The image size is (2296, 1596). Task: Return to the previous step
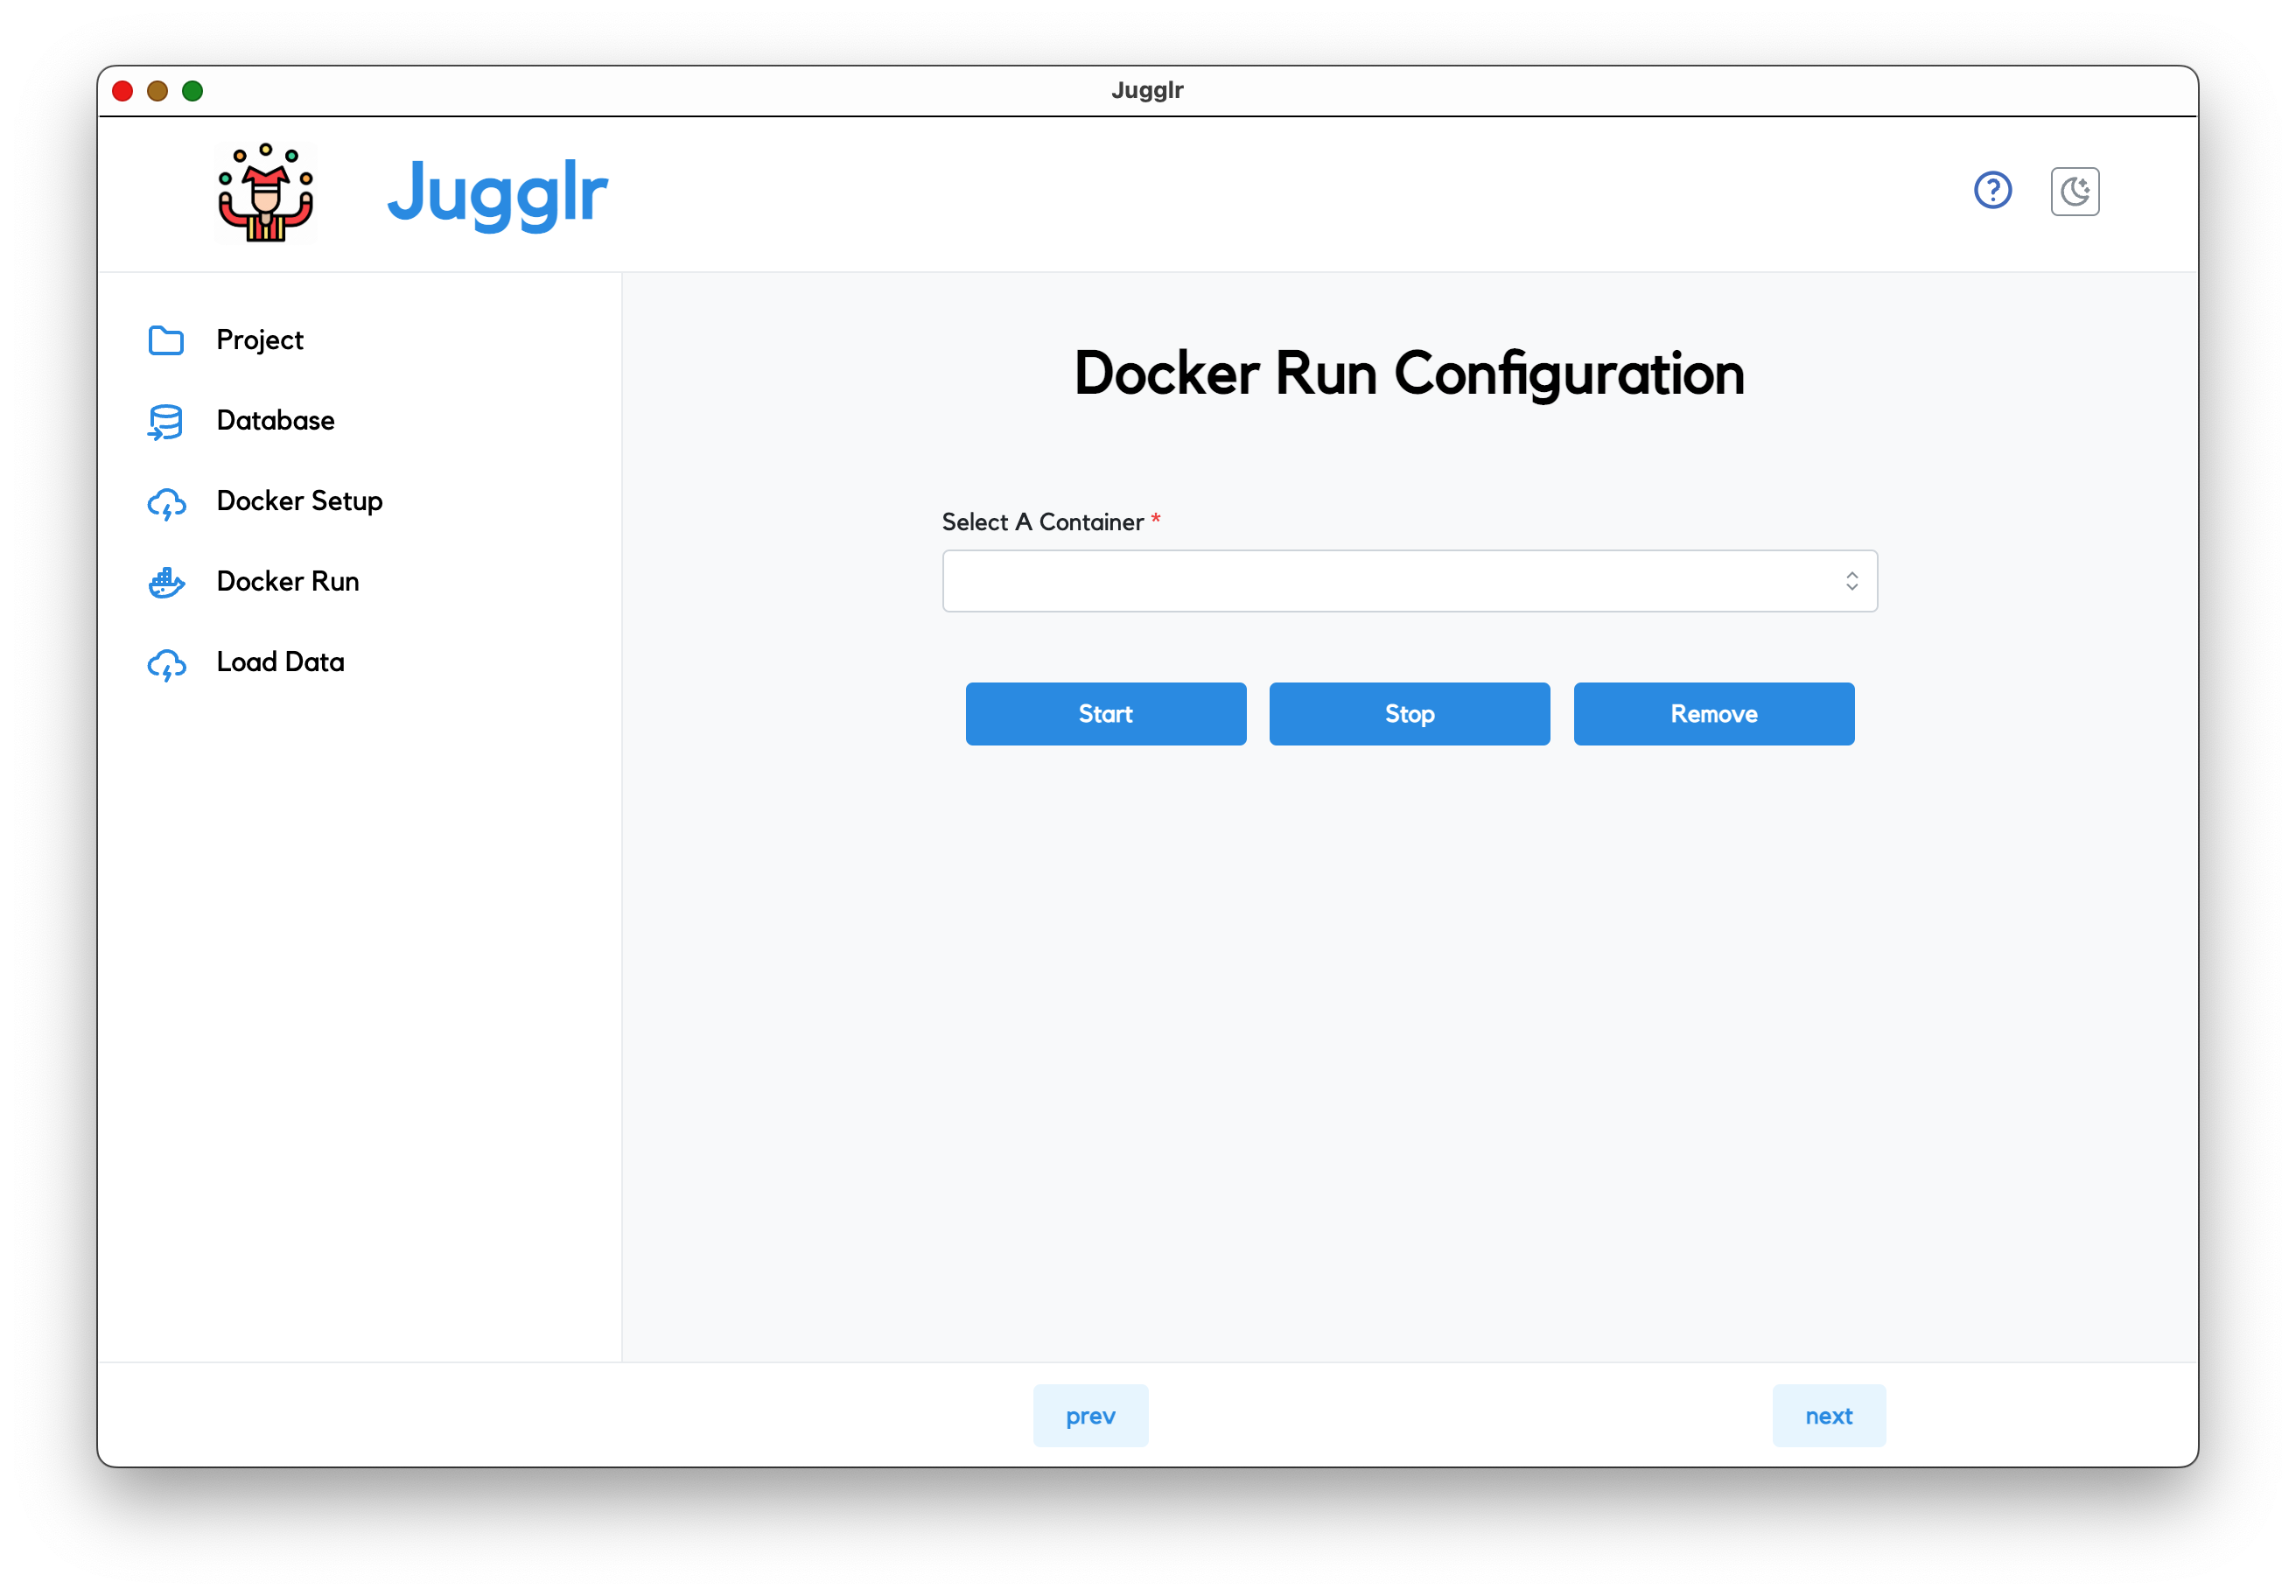[1090, 1415]
